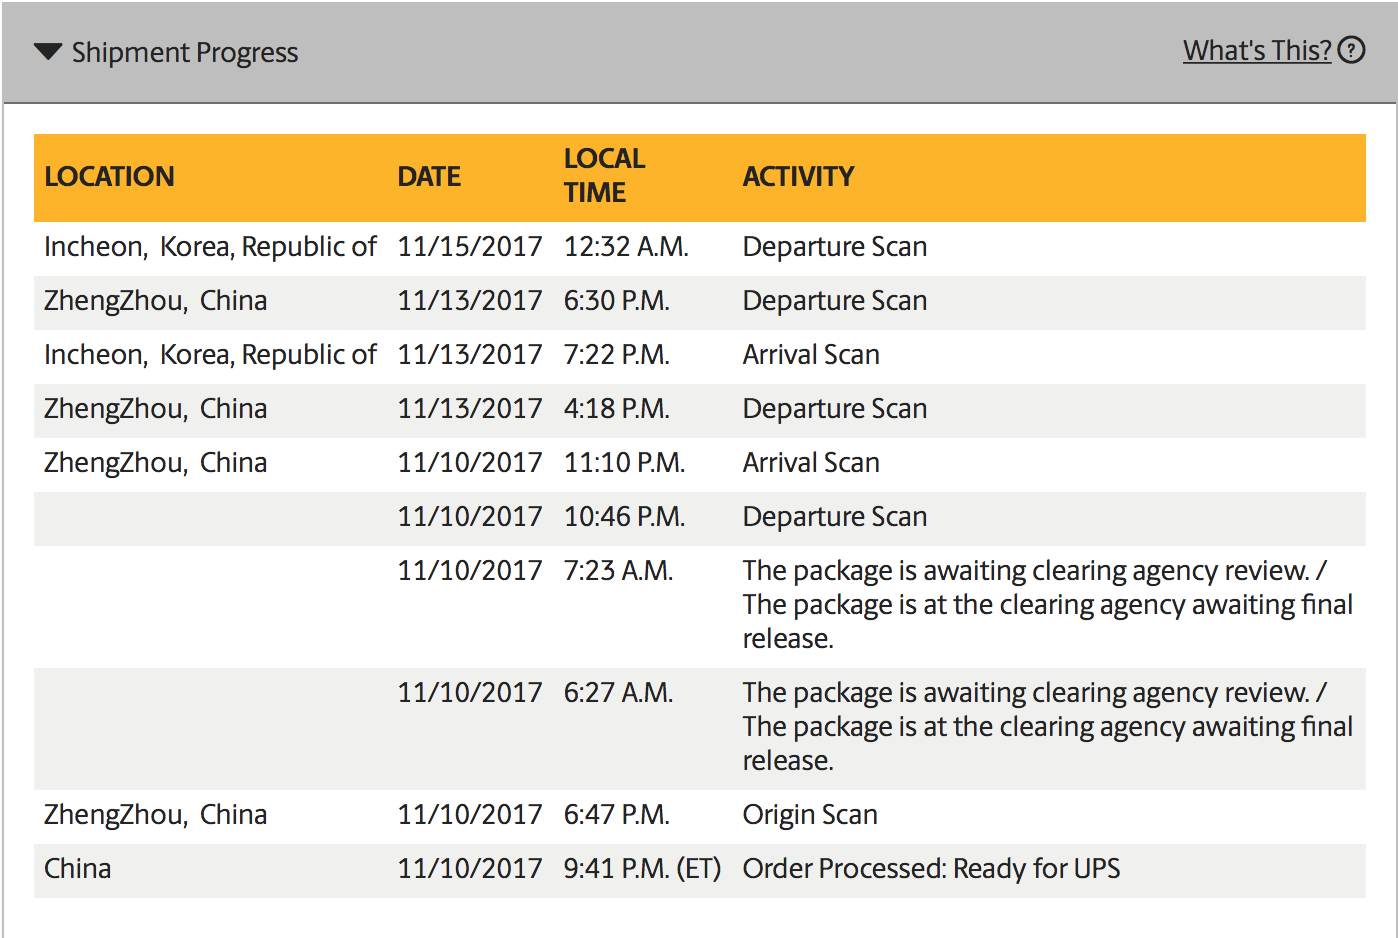
Task: Select the 9:41 P.M. (ET) time cell
Action: (642, 869)
